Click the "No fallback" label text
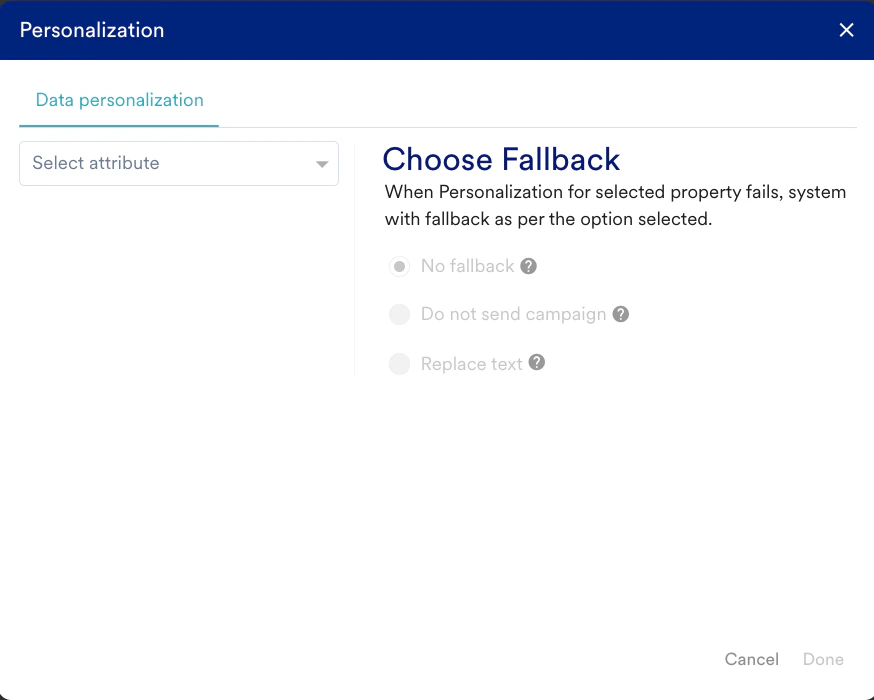The height and width of the screenshot is (700, 874). coord(467,266)
